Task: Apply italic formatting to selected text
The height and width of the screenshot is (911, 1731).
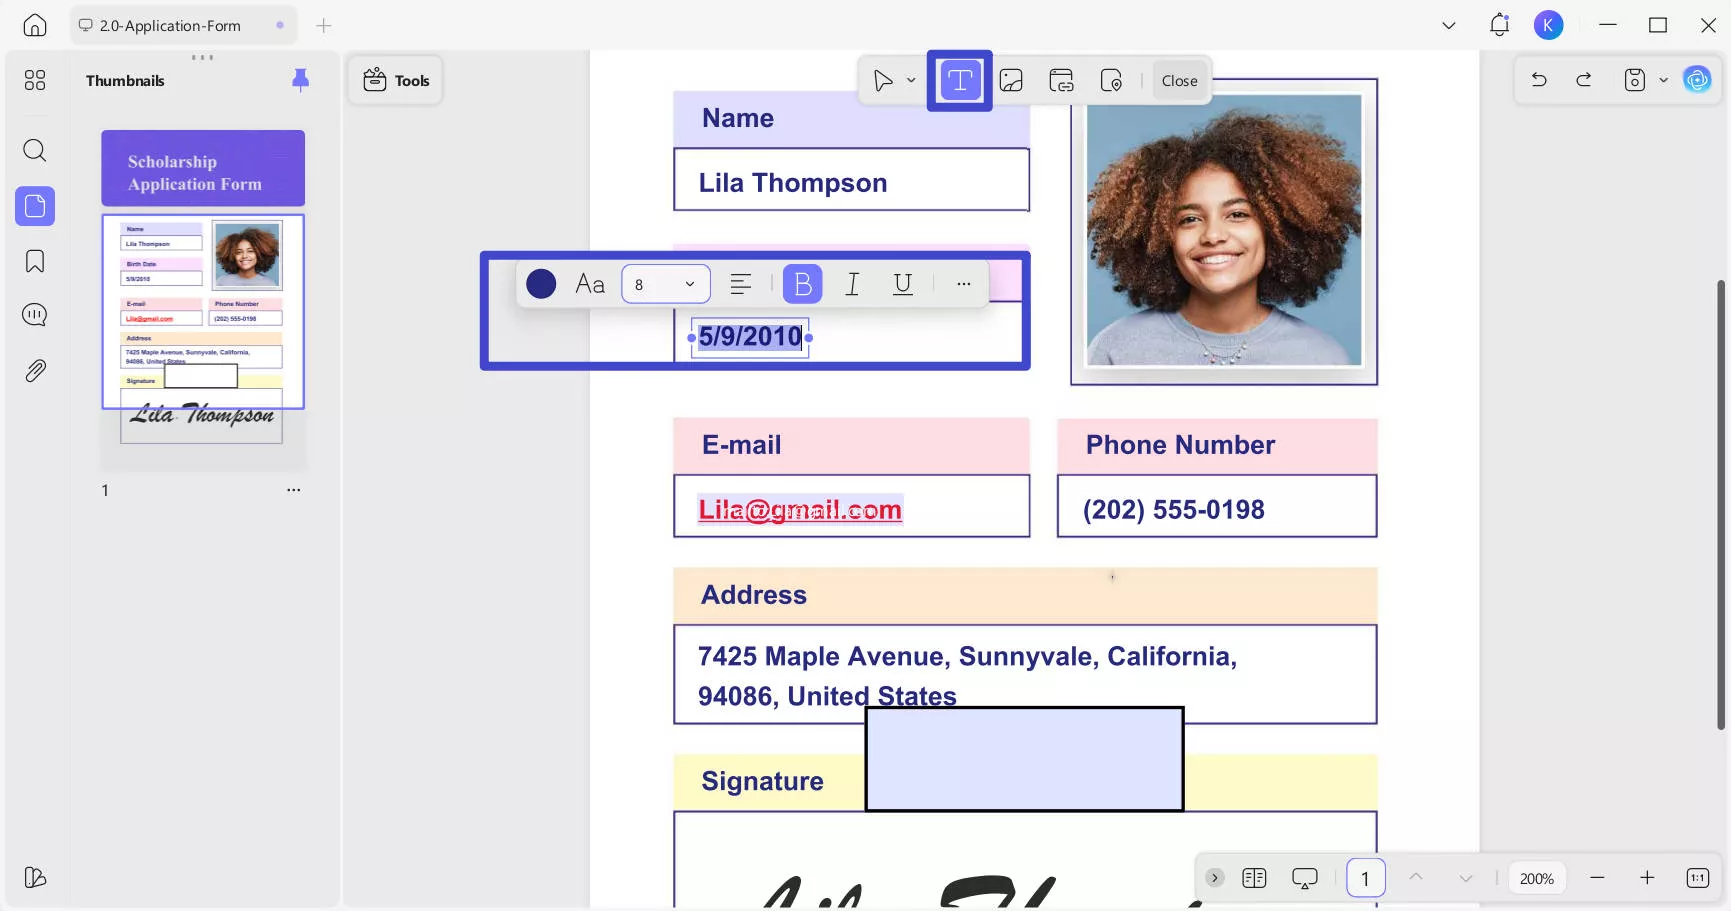Action: (x=852, y=284)
